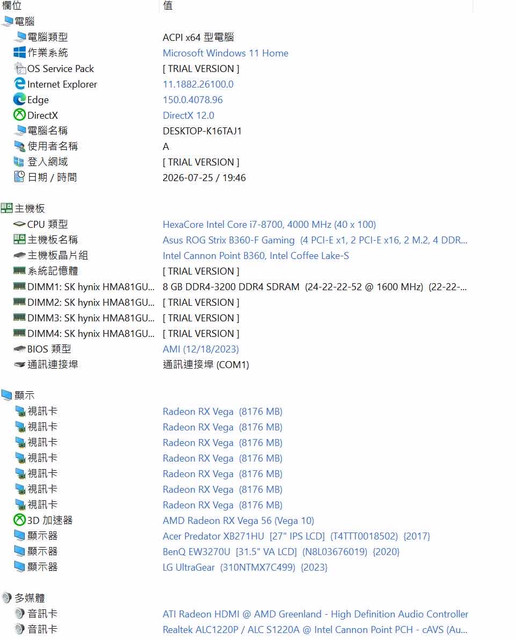Select the Internet Explorer icon
This screenshot has height=640, width=516.
tap(20, 84)
